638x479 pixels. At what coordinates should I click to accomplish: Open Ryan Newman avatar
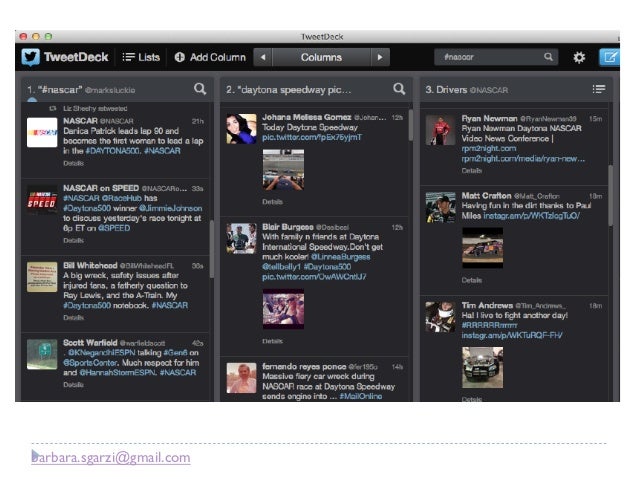click(441, 130)
